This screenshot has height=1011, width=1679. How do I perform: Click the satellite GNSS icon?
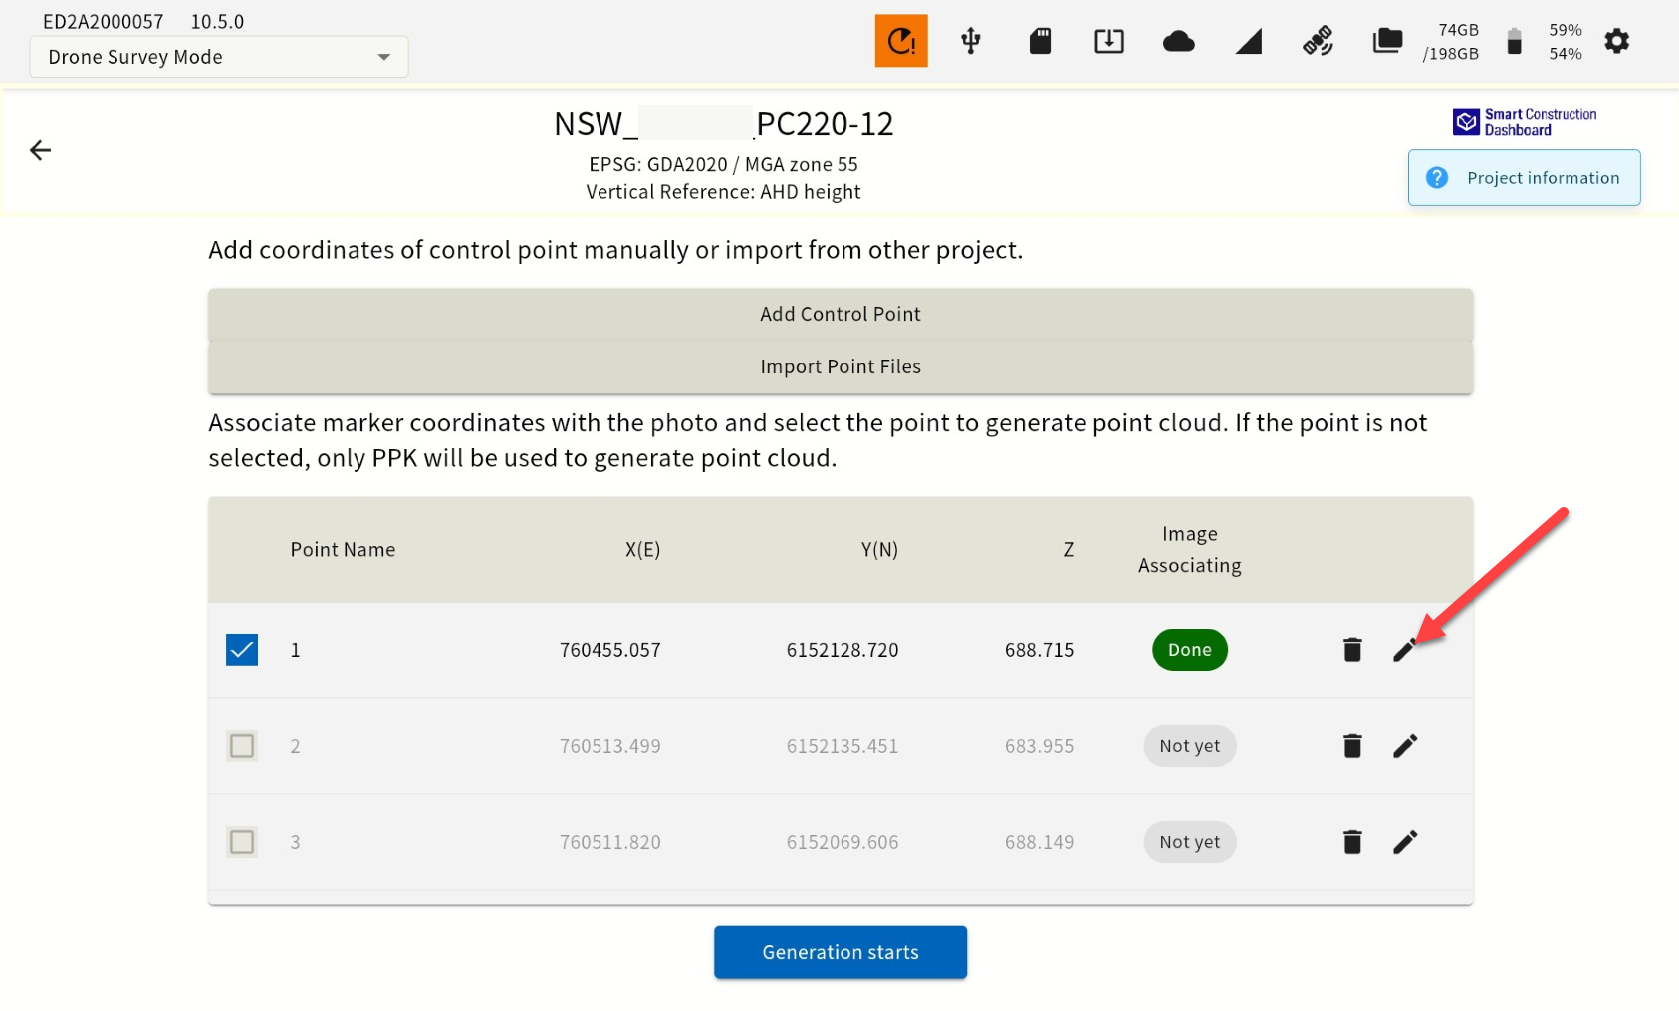pos(1318,41)
